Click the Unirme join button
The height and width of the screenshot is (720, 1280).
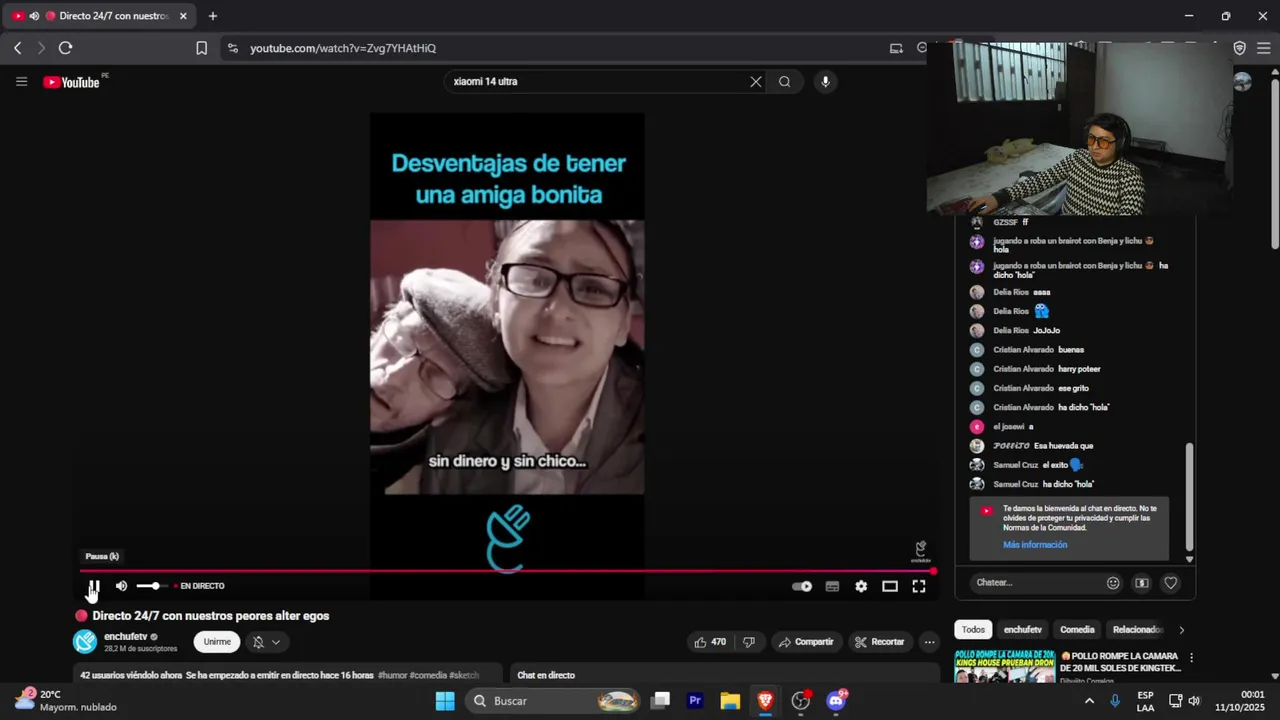click(217, 642)
